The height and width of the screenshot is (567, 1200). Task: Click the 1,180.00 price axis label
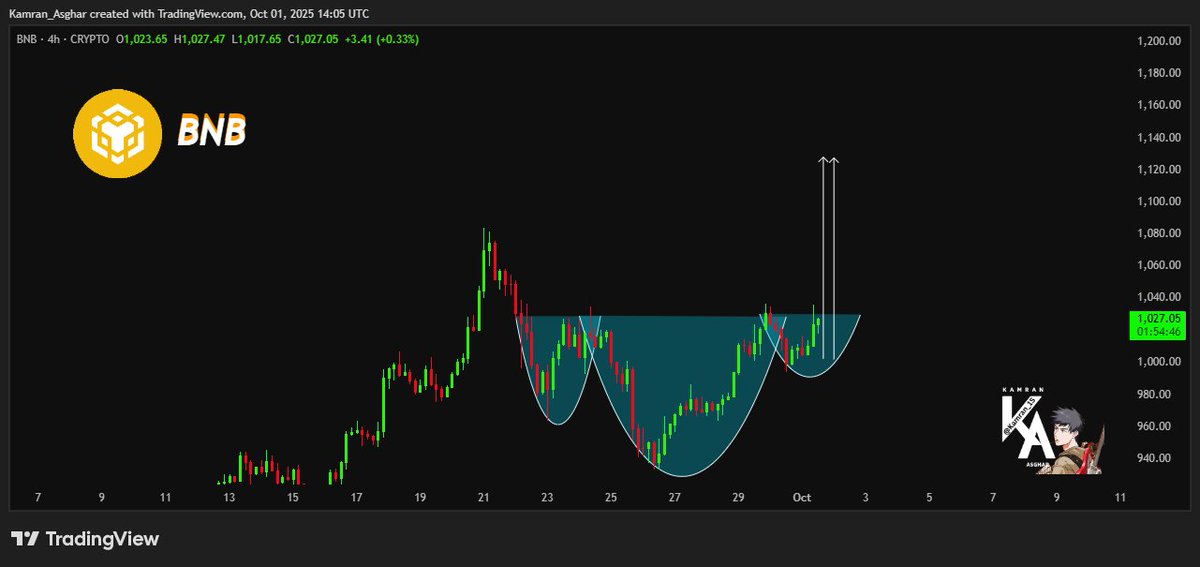[1160, 73]
